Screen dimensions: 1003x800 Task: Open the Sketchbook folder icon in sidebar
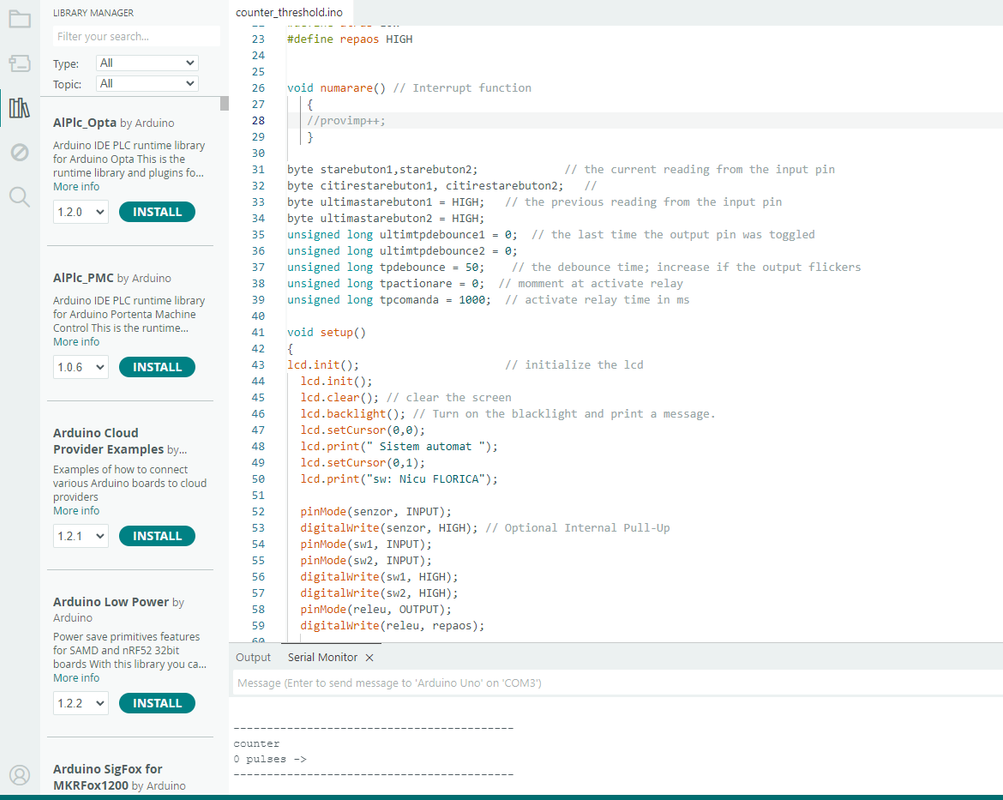pyautogui.click(x=19, y=19)
